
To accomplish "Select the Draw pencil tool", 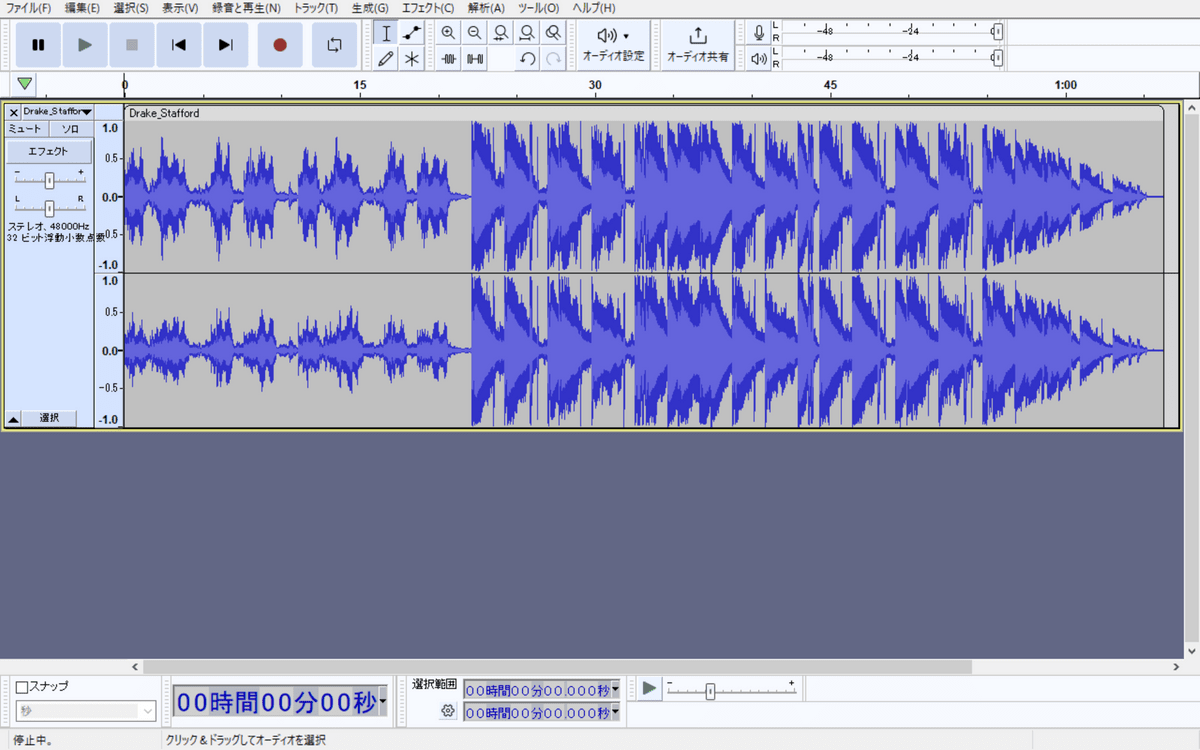I will [x=386, y=59].
